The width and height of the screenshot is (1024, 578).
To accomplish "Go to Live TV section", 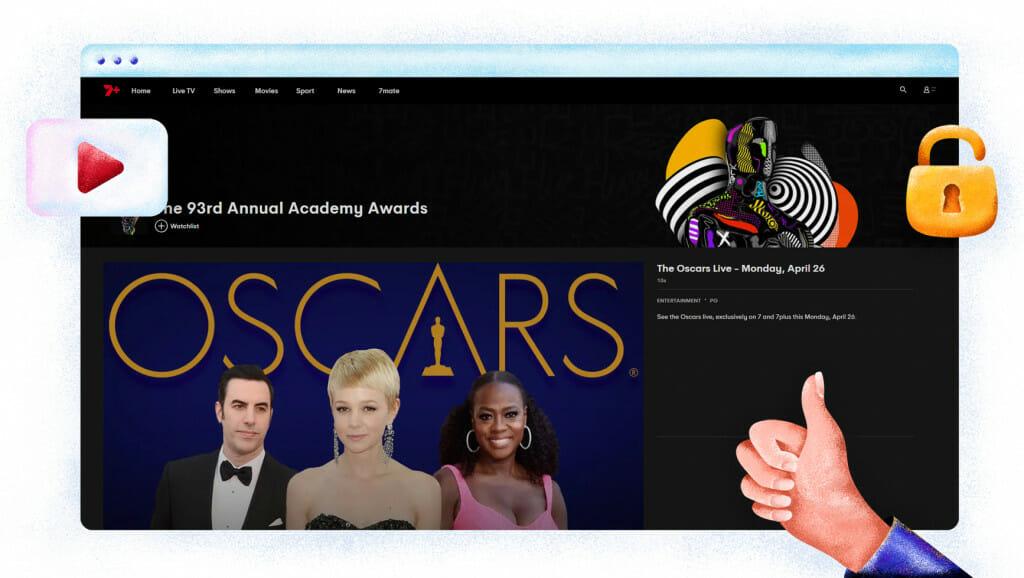I will tap(184, 91).
